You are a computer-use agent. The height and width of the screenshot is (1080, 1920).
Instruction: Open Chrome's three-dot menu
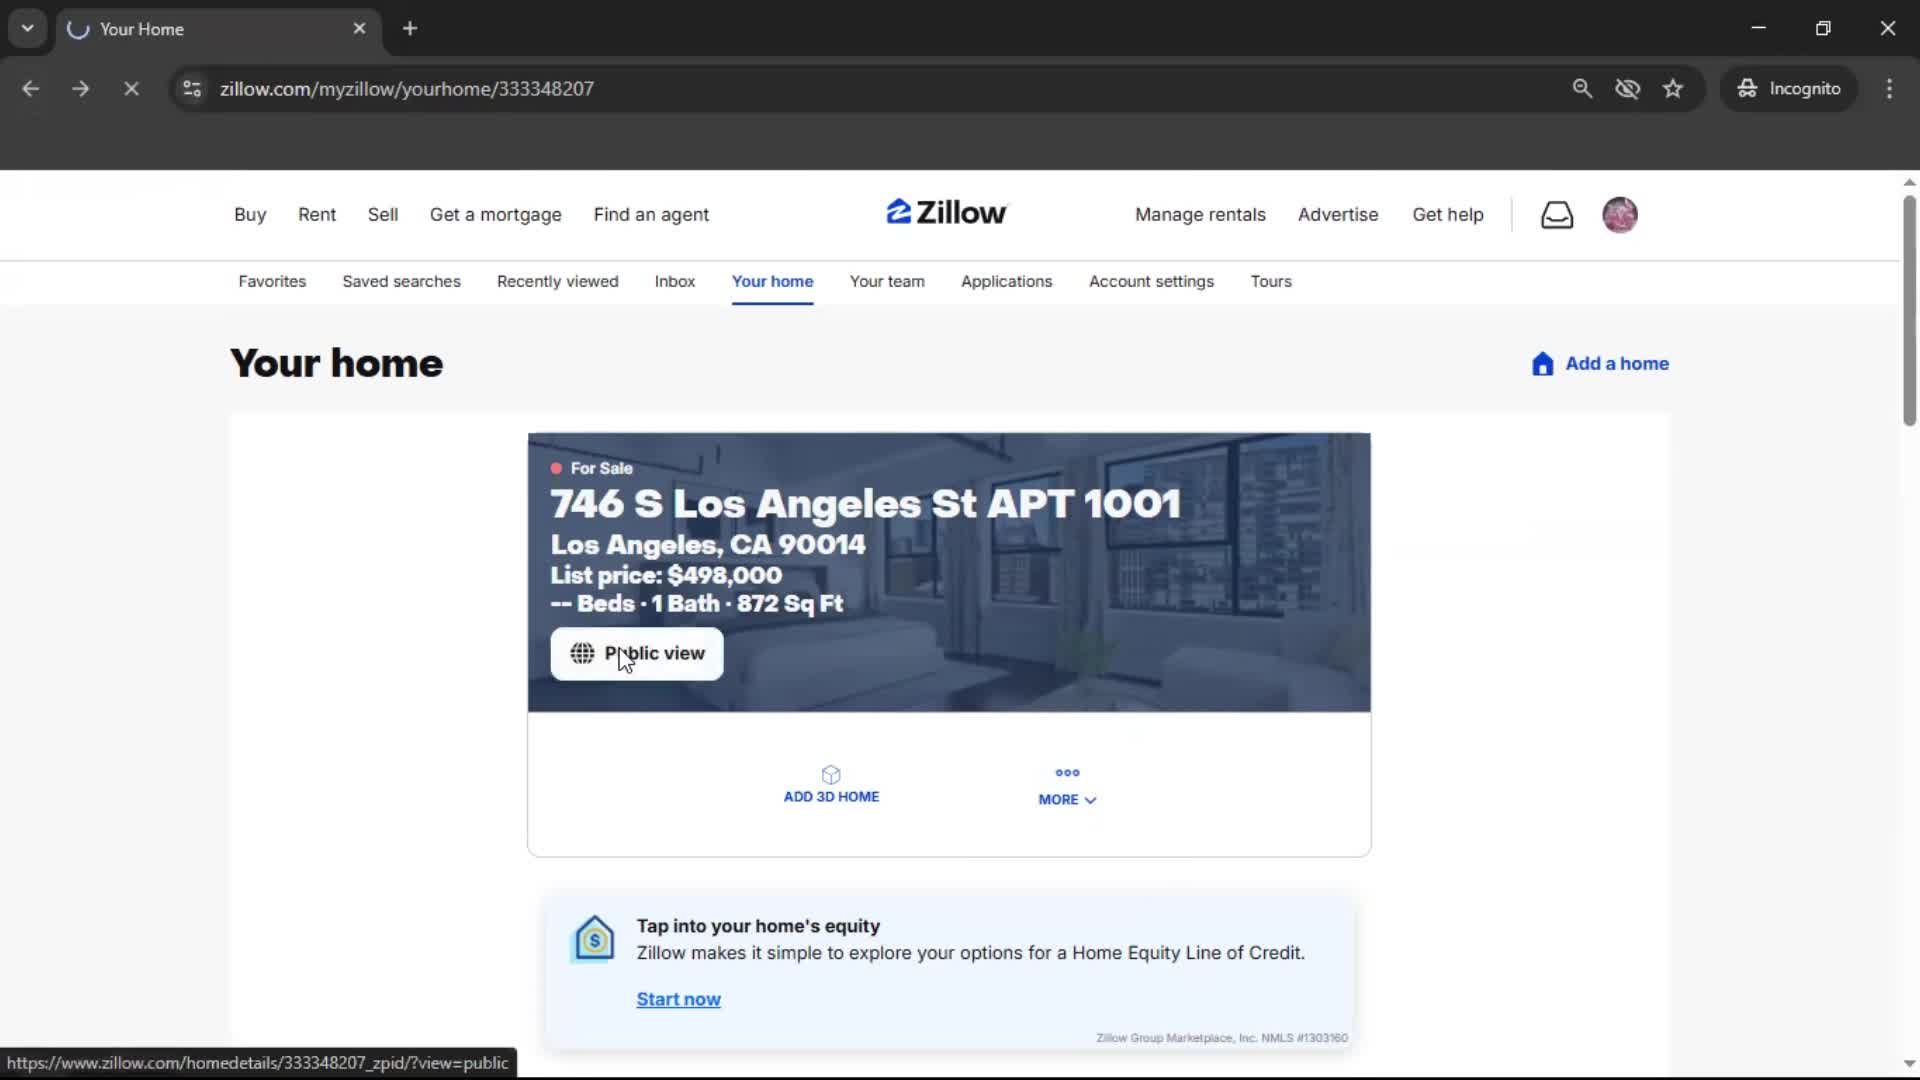[x=1889, y=88]
